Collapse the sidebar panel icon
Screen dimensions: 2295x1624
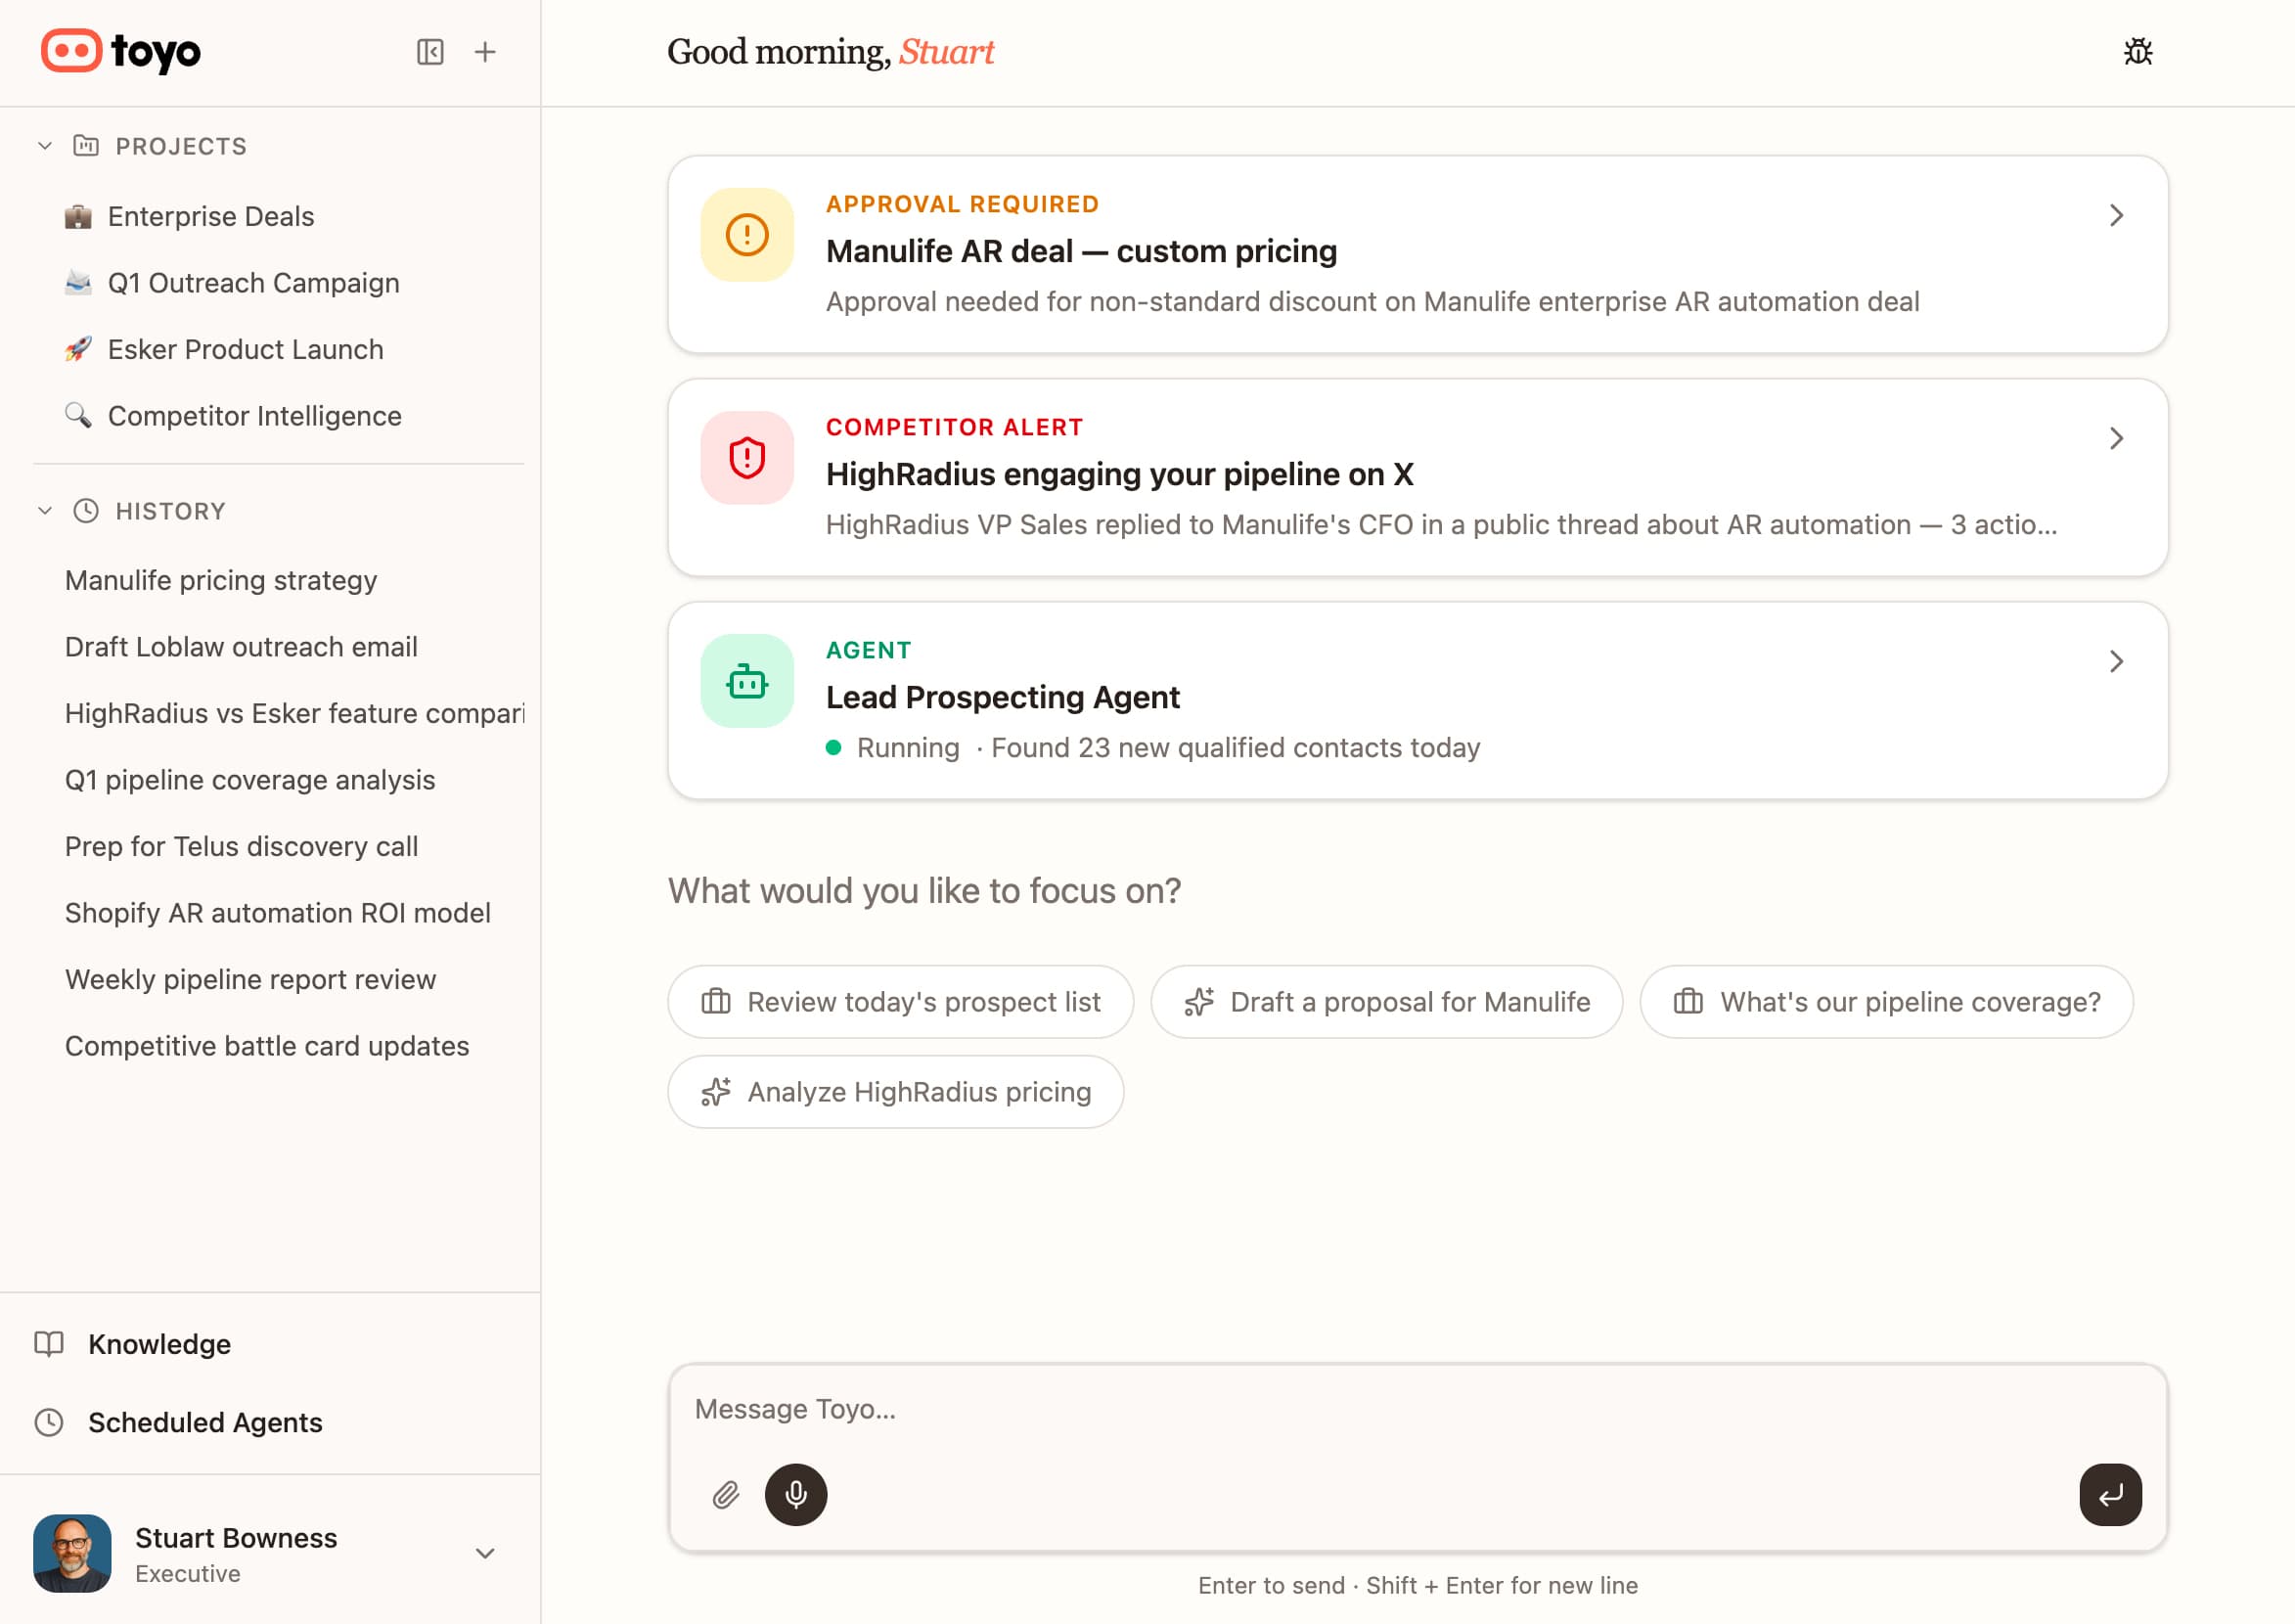tap(430, 52)
